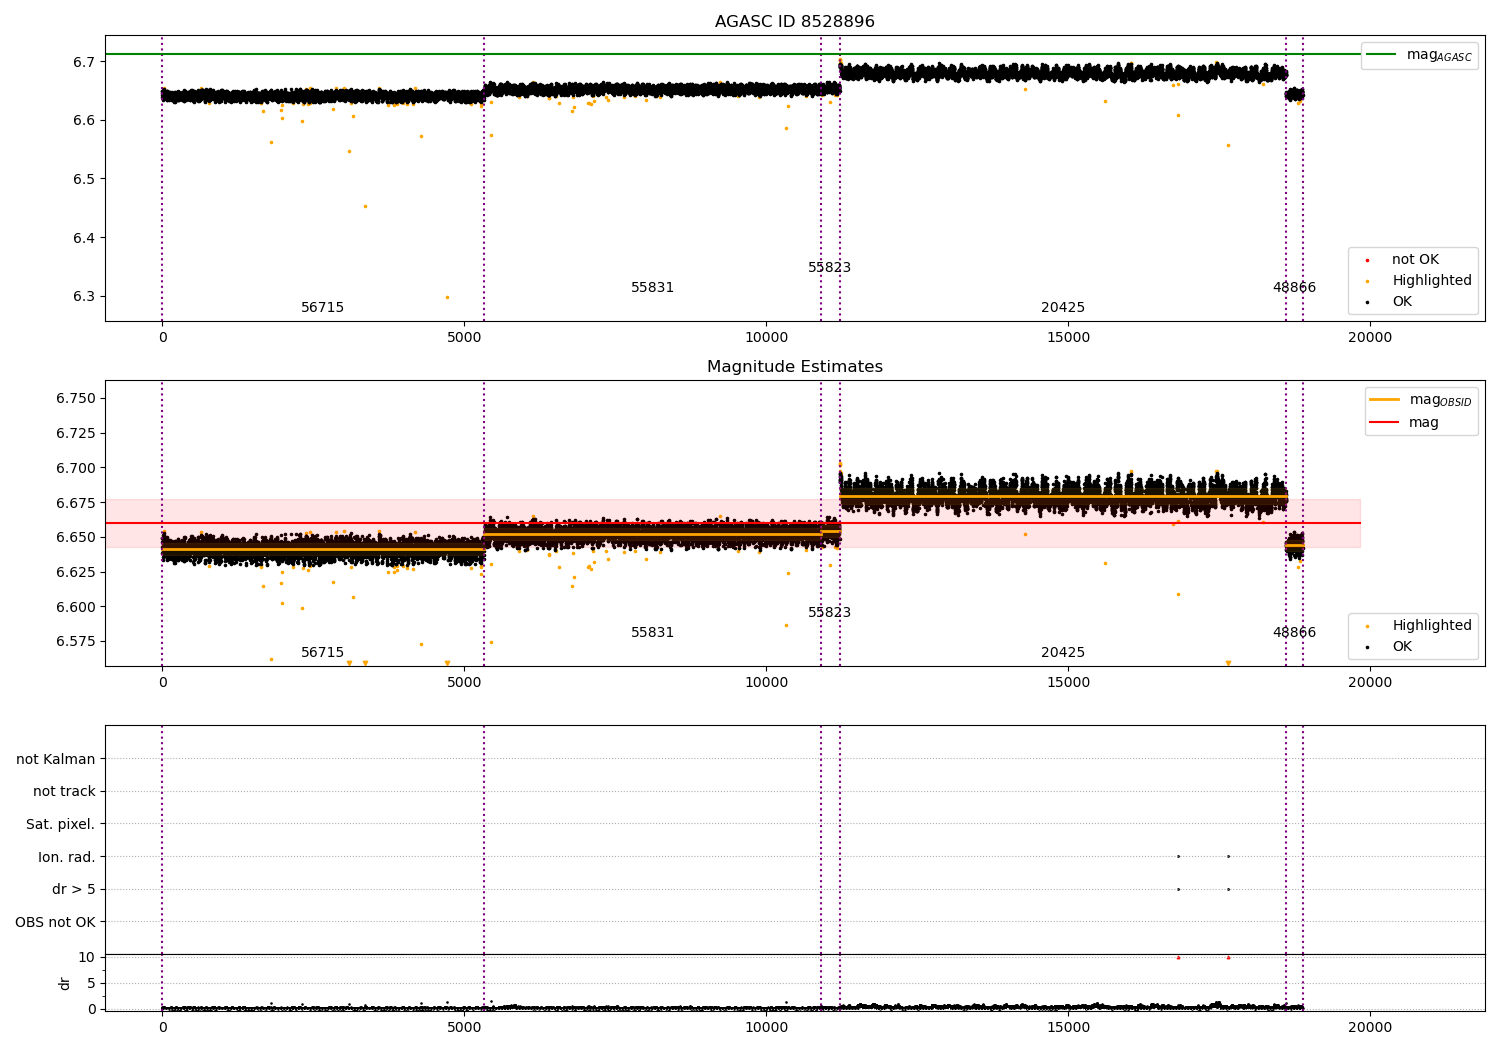Click the 'Highlighted' legend entry in middle plot
This screenshot has width=1500, height=1050.
click(x=1419, y=626)
